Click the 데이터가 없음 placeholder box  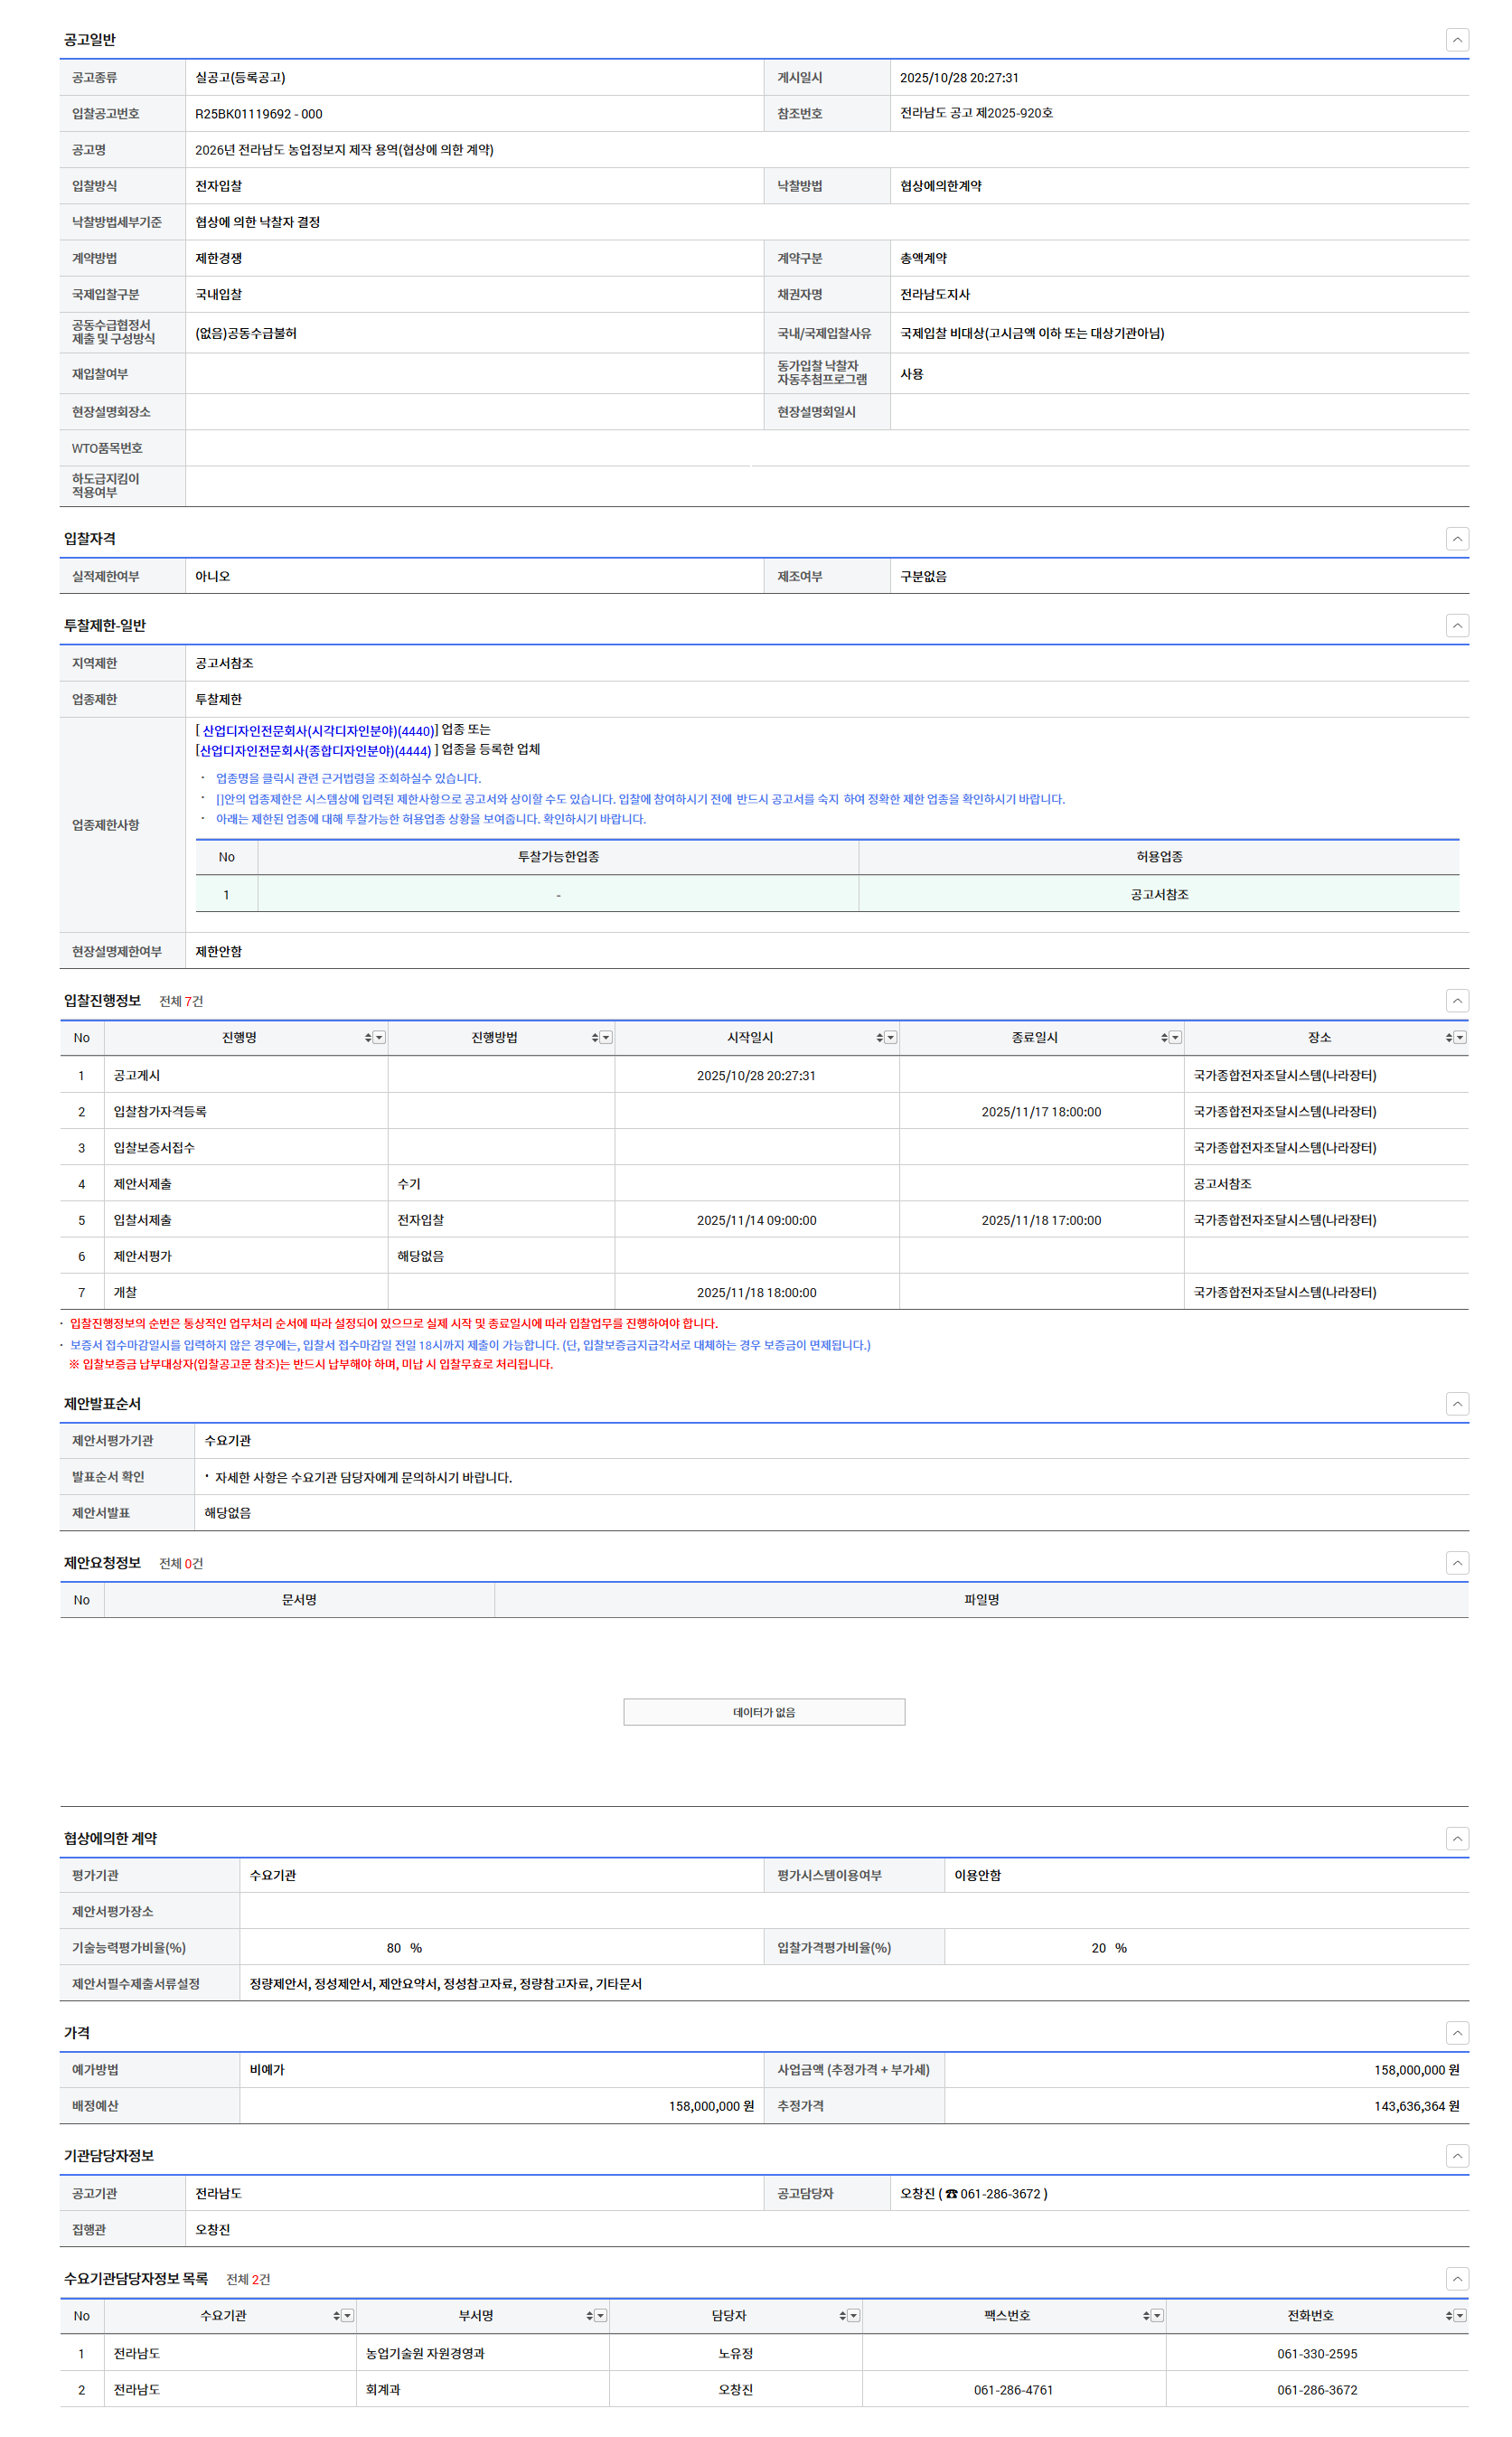(x=764, y=1712)
